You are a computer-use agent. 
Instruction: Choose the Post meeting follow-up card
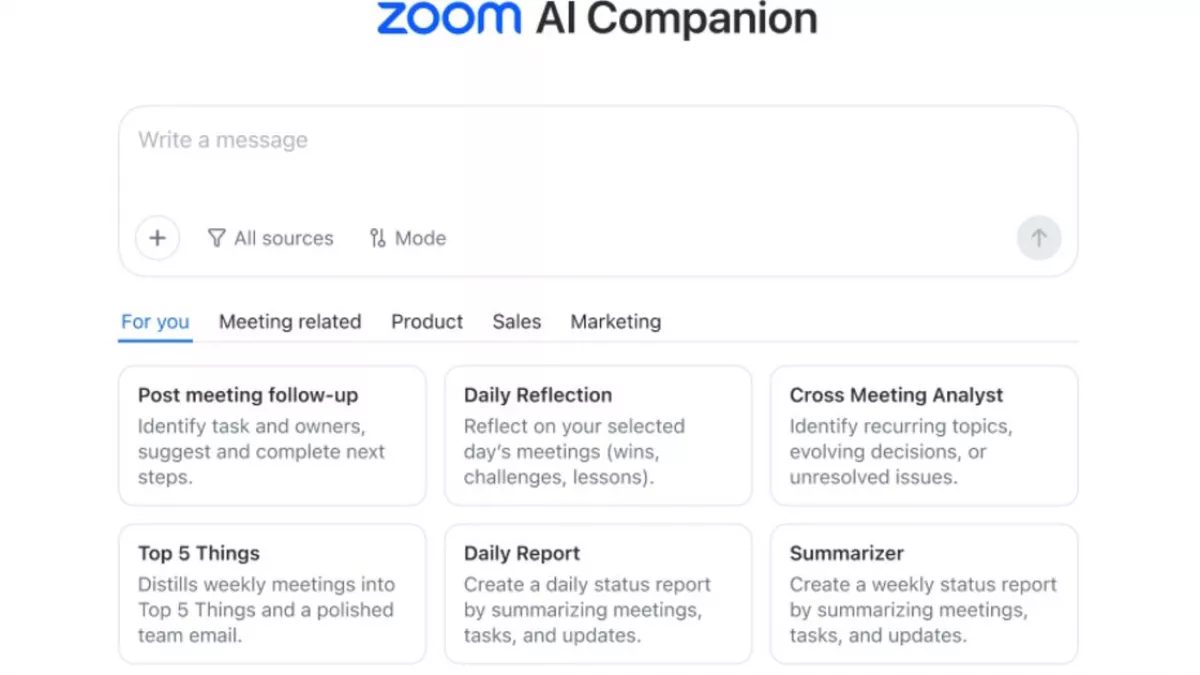272,435
